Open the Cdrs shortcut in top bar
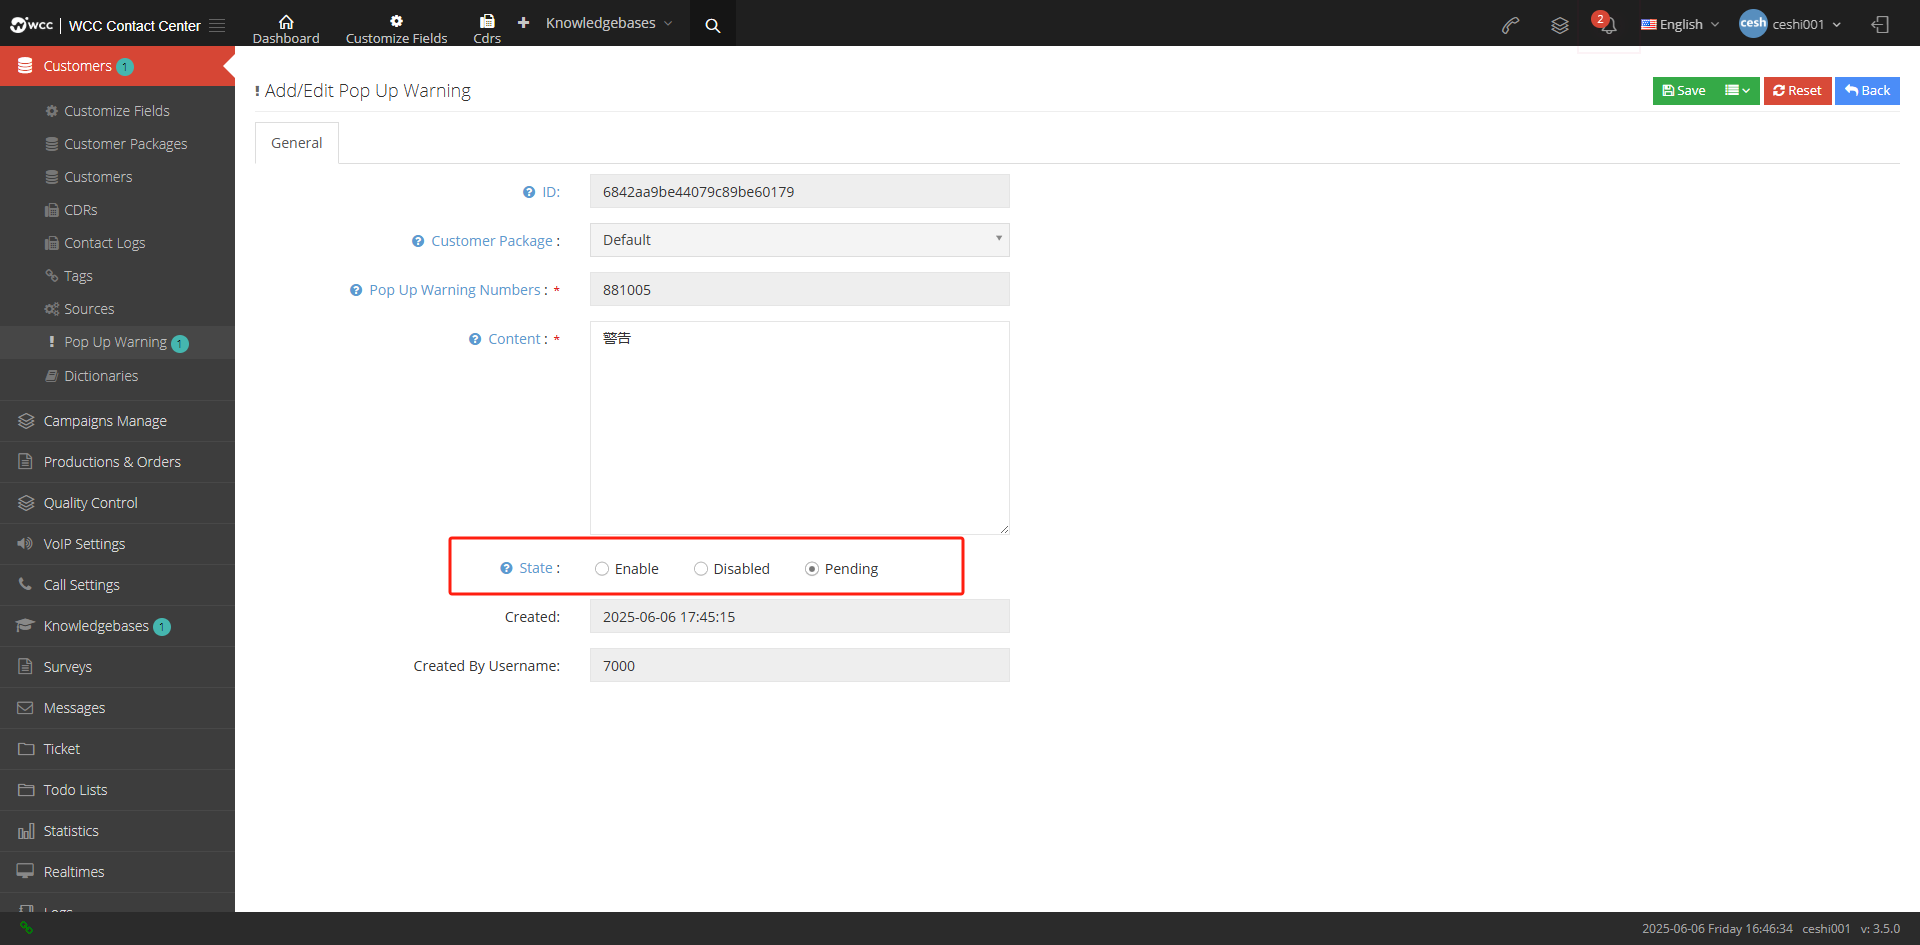The image size is (1920, 945). tap(487, 21)
